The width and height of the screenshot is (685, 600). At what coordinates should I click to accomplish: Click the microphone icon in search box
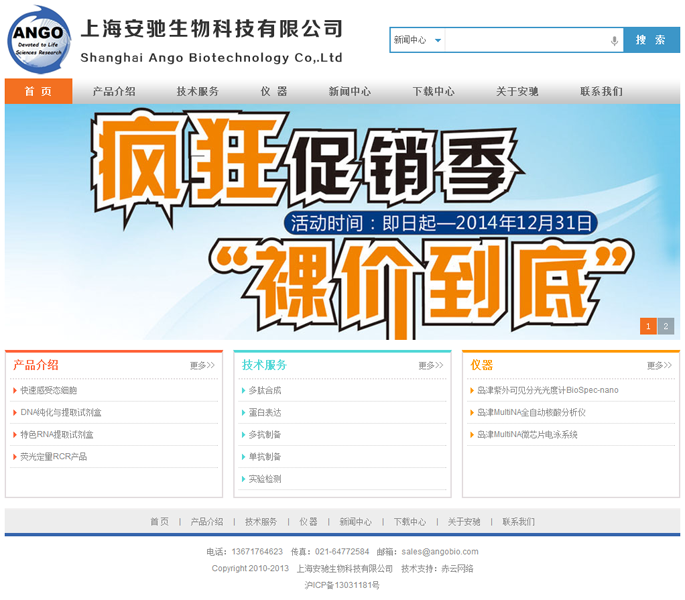point(614,41)
